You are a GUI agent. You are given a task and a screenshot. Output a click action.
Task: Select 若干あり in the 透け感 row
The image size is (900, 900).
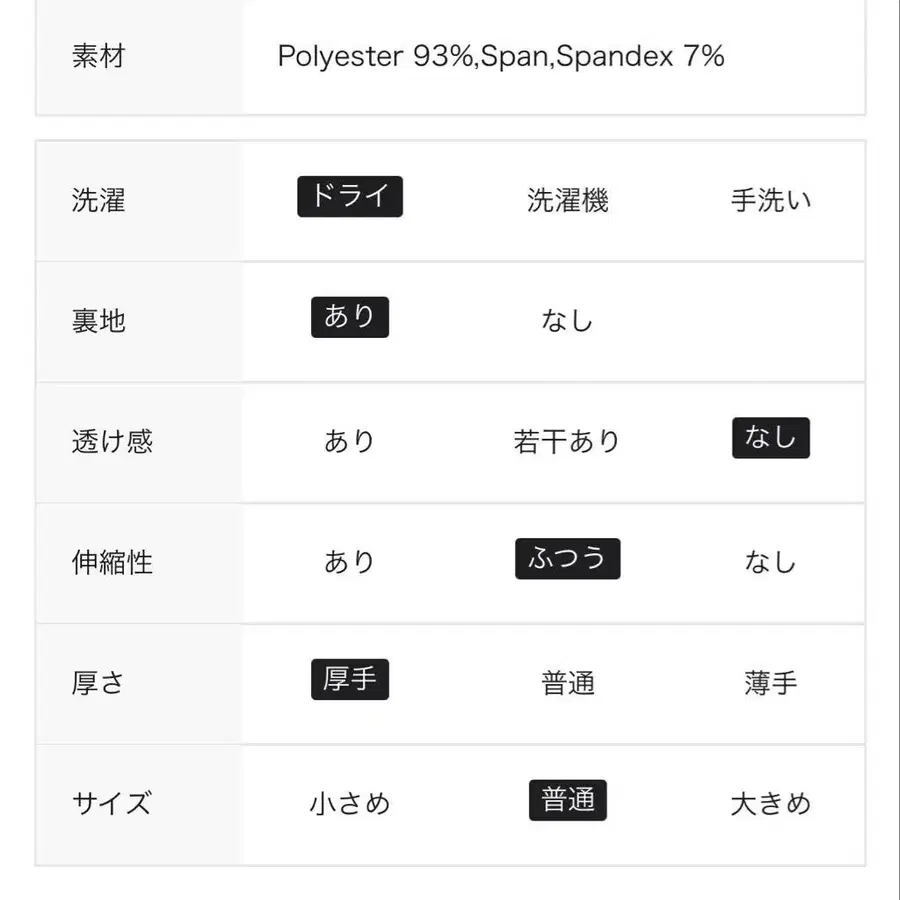point(567,442)
